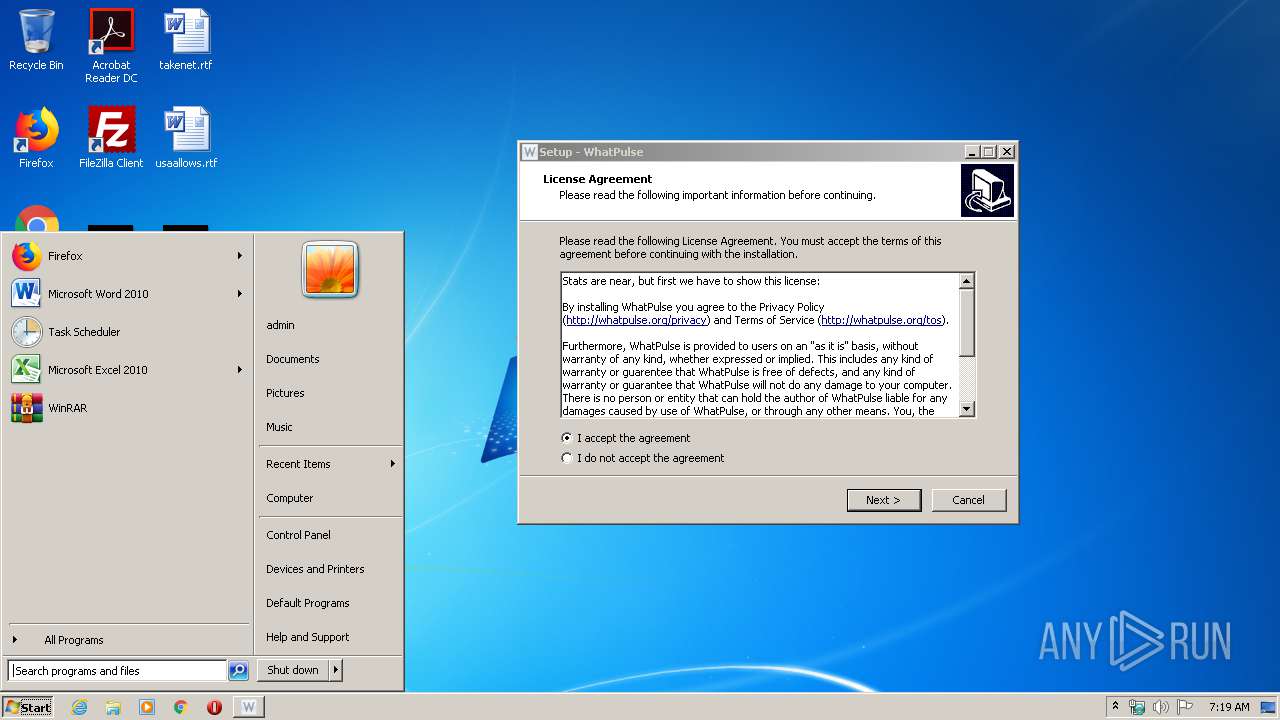Click the search magnifier button in Start menu

pyautogui.click(x=238, y=671)
